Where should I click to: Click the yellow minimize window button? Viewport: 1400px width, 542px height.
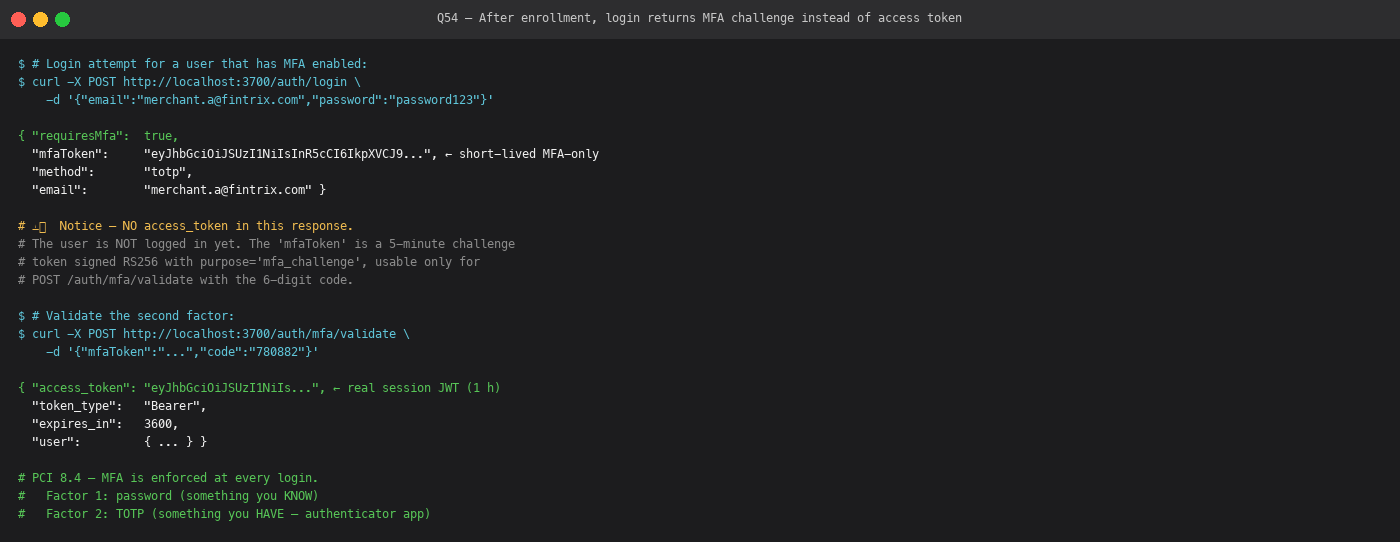(x=40, y=19)
